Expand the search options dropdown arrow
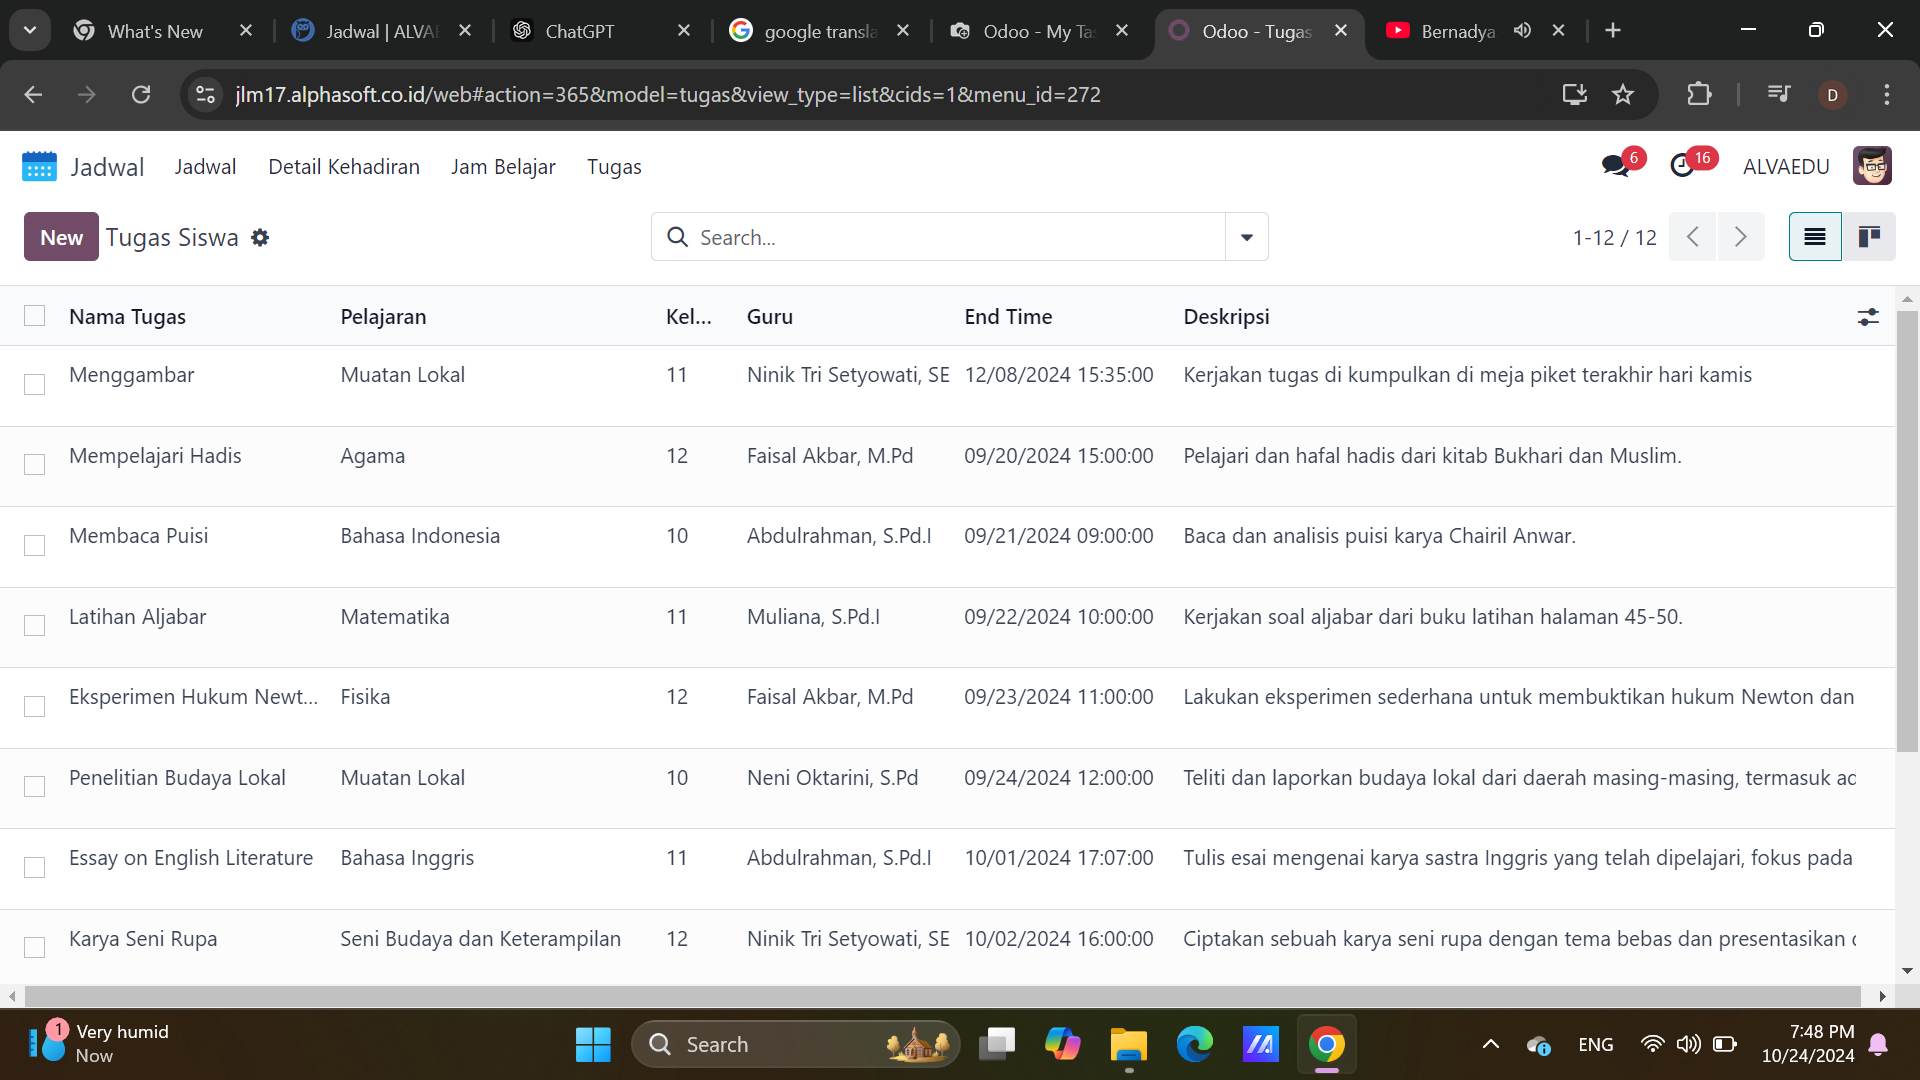 [1246, 237]
